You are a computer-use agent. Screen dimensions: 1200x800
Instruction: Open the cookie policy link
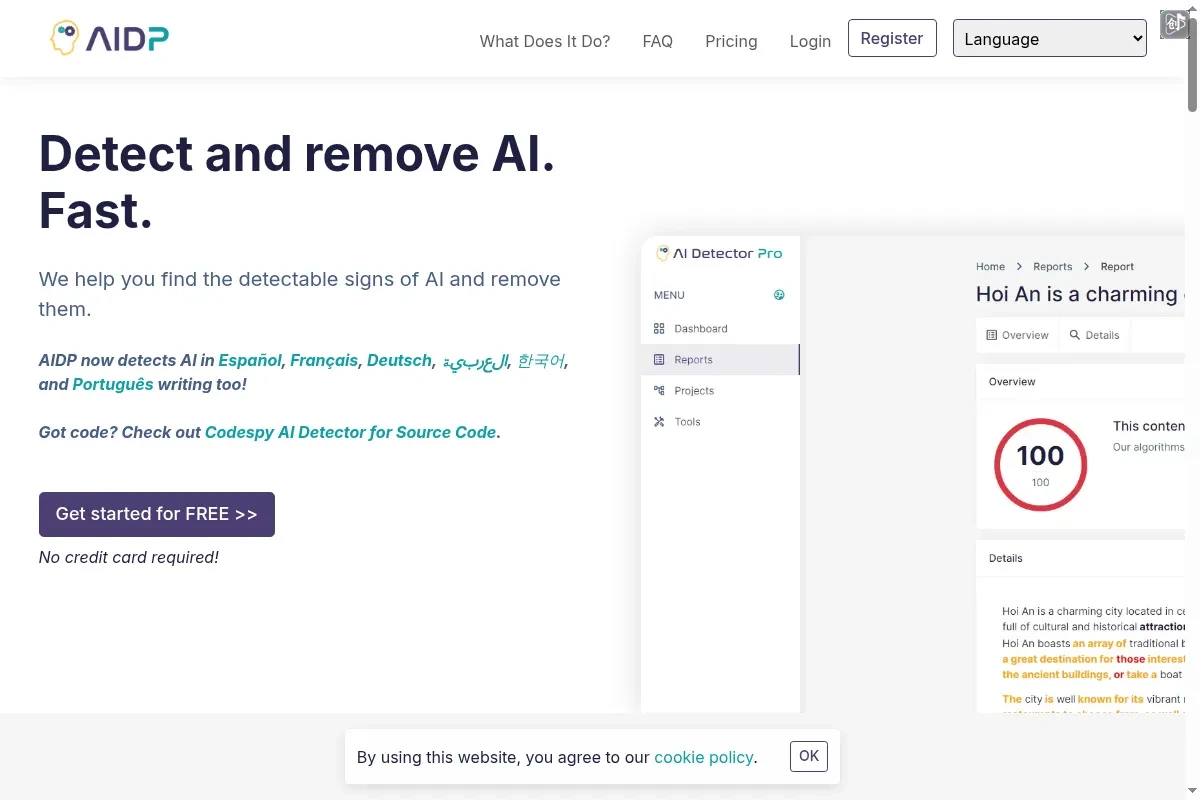click(x=703, y=757)
